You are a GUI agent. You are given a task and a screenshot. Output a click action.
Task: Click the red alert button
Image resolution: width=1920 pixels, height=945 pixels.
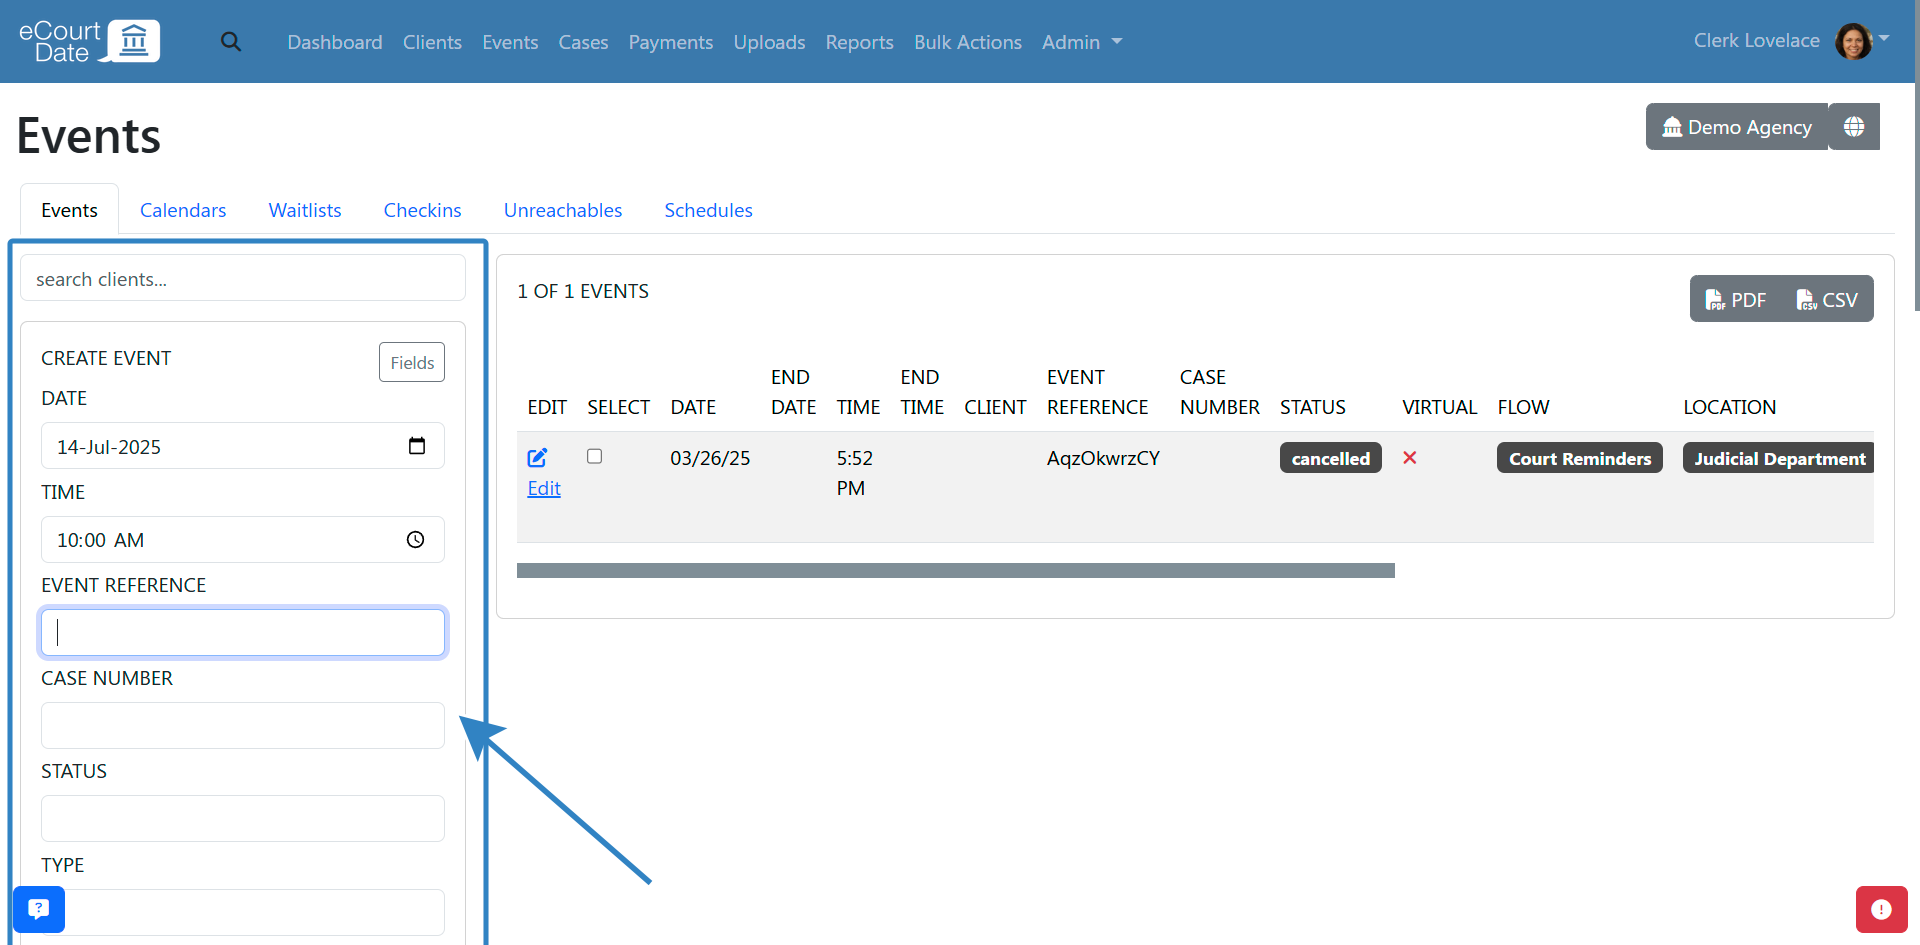(x=1881, y=909)
